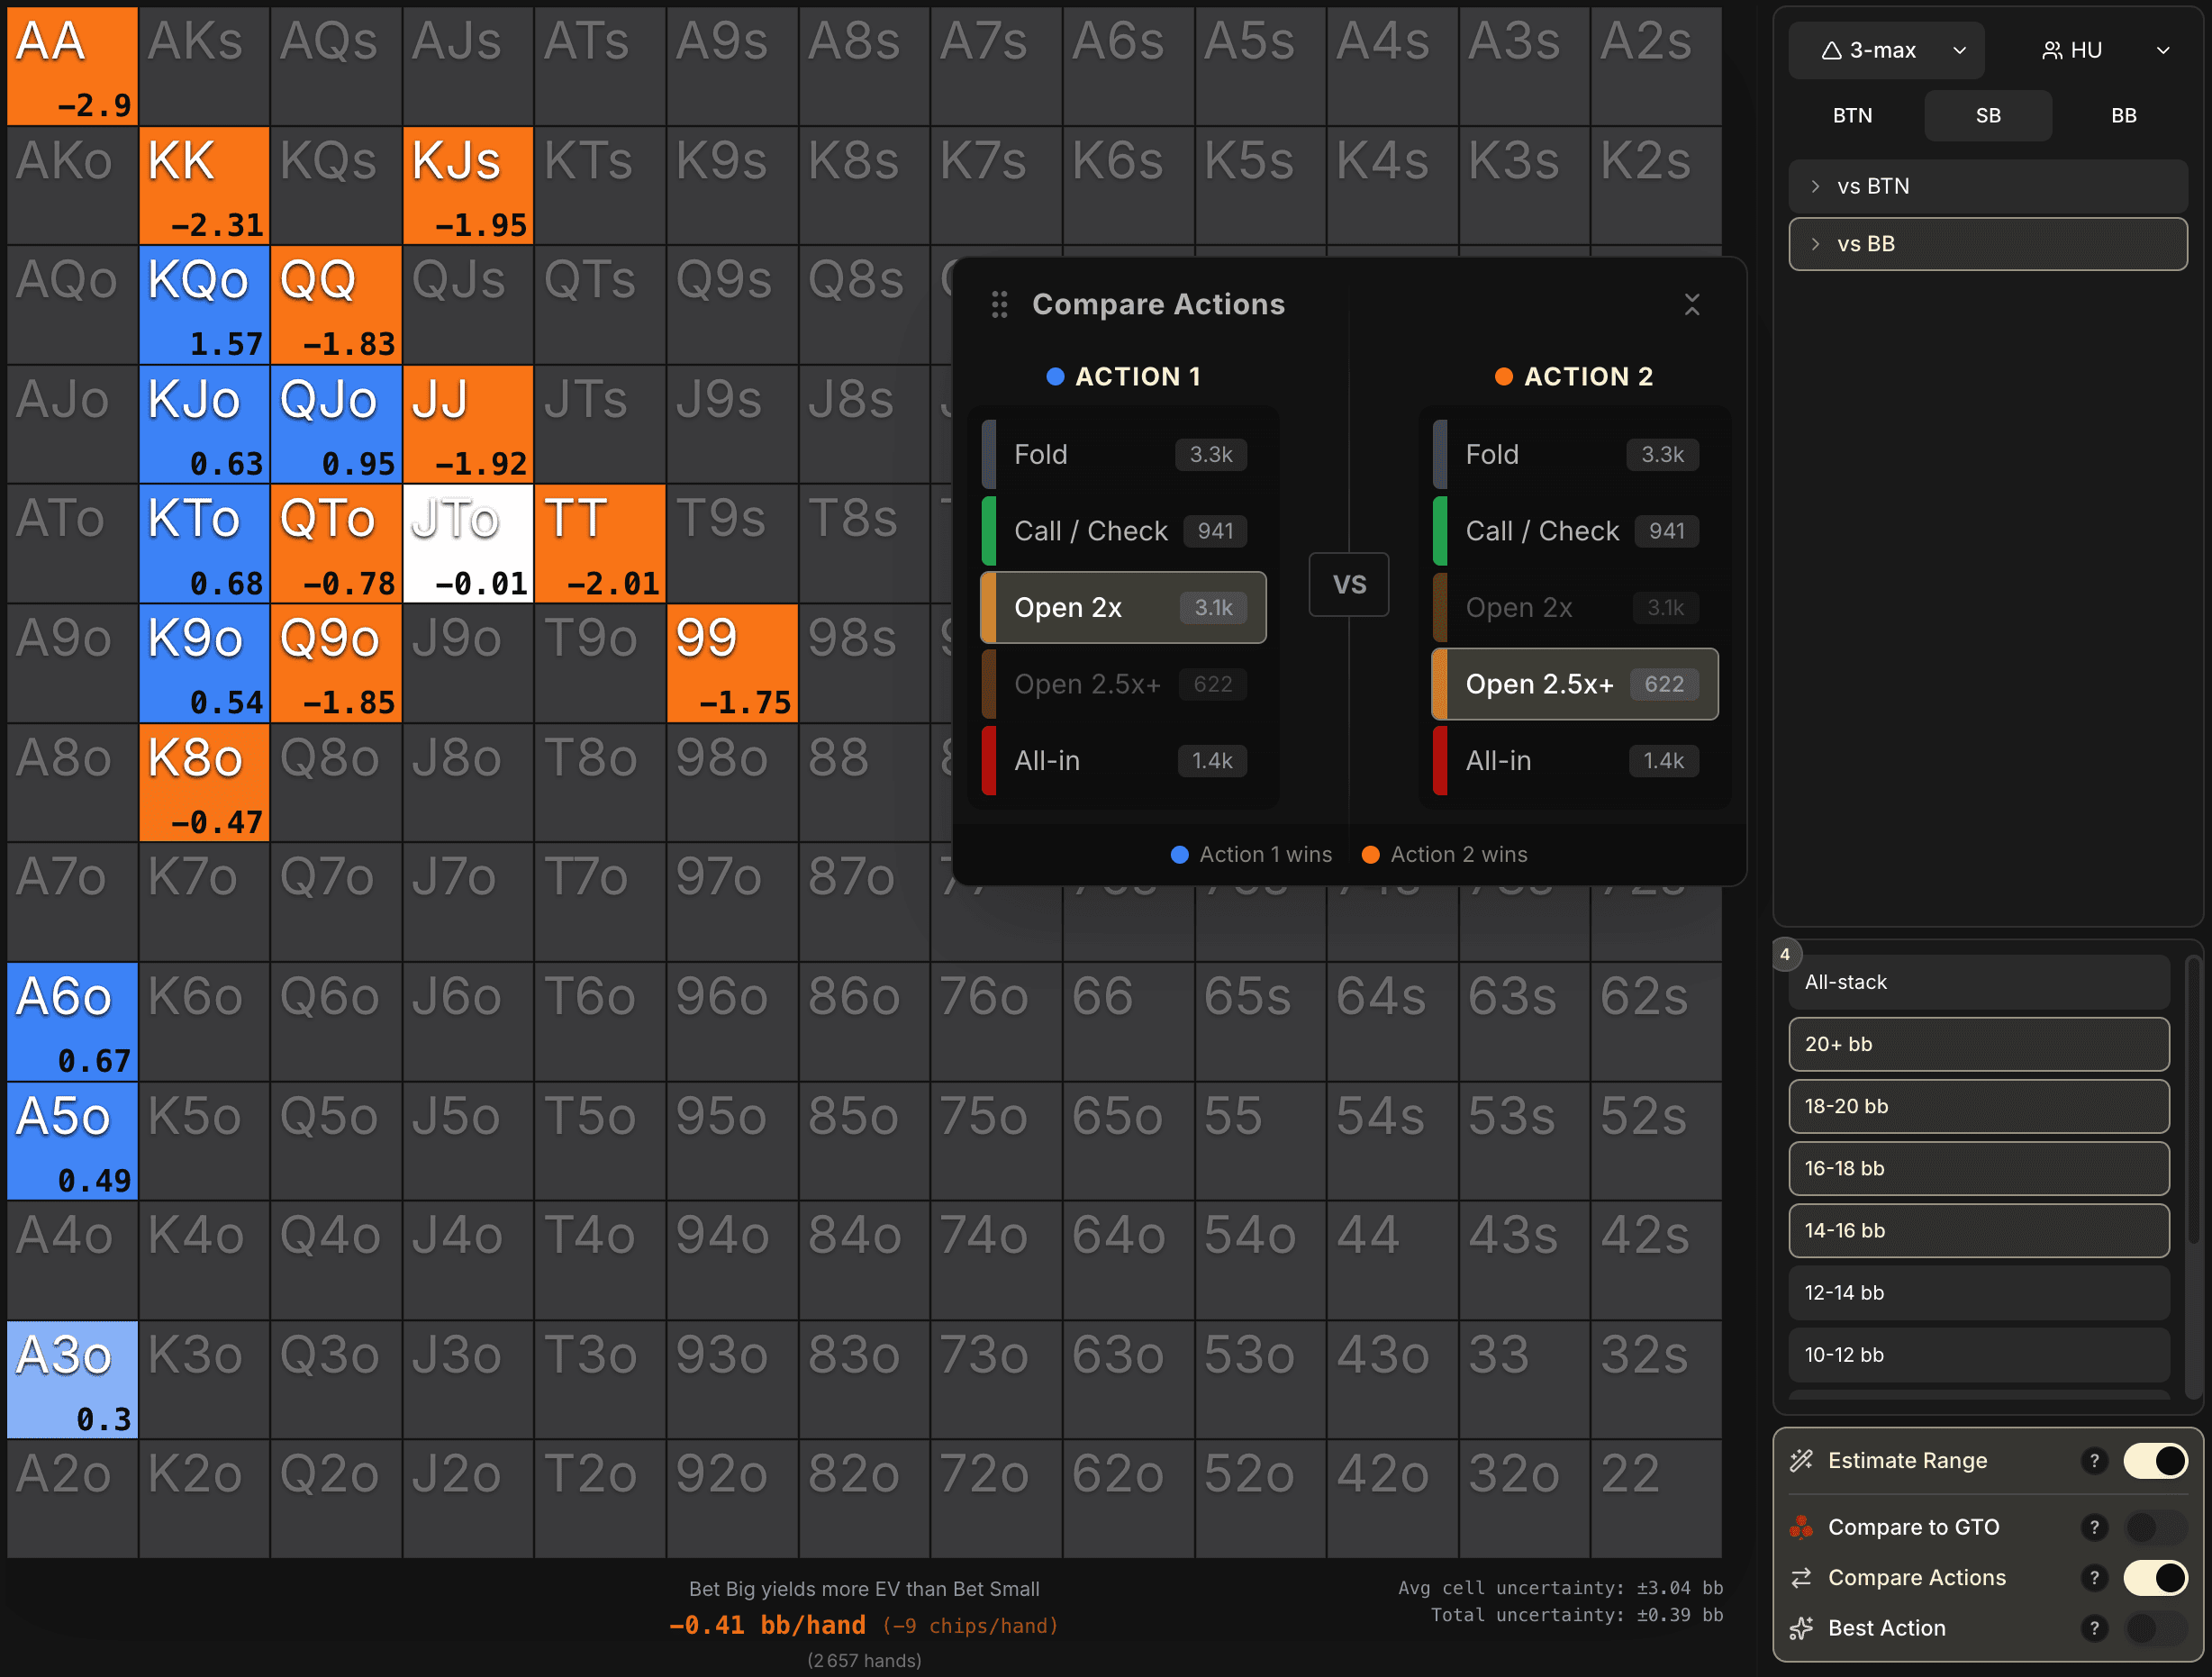2212x1677 pixels.
Task: Expand the vs BTN section
Action: point(1987,186)
